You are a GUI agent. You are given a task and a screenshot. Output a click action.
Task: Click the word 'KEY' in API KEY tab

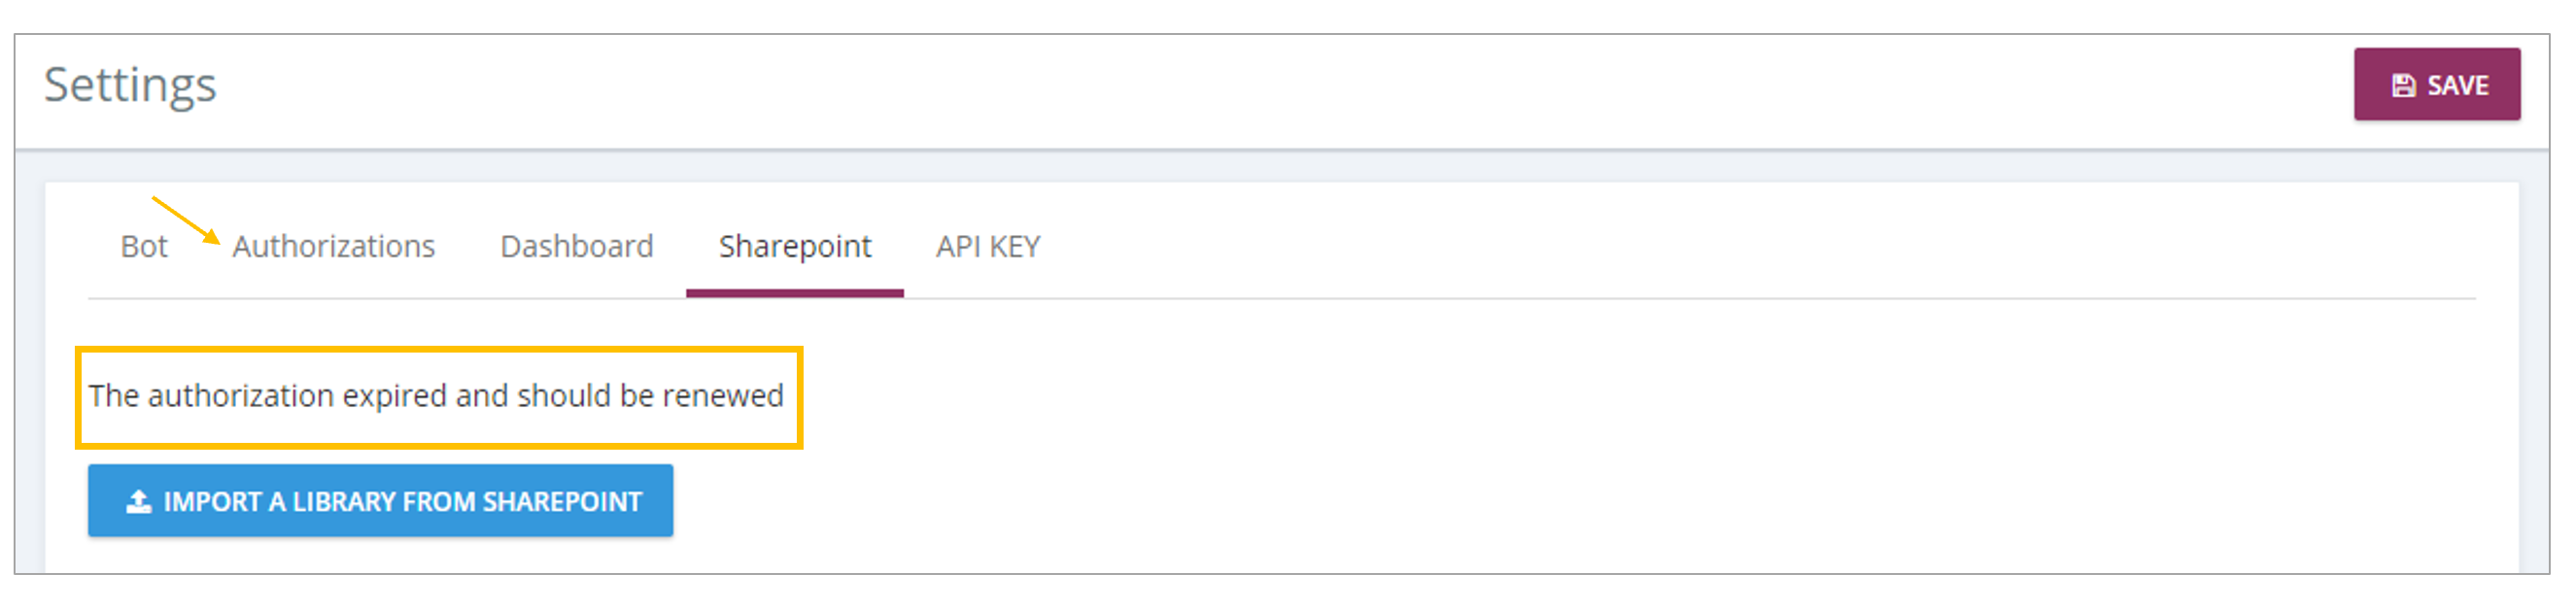[1015, 246]
